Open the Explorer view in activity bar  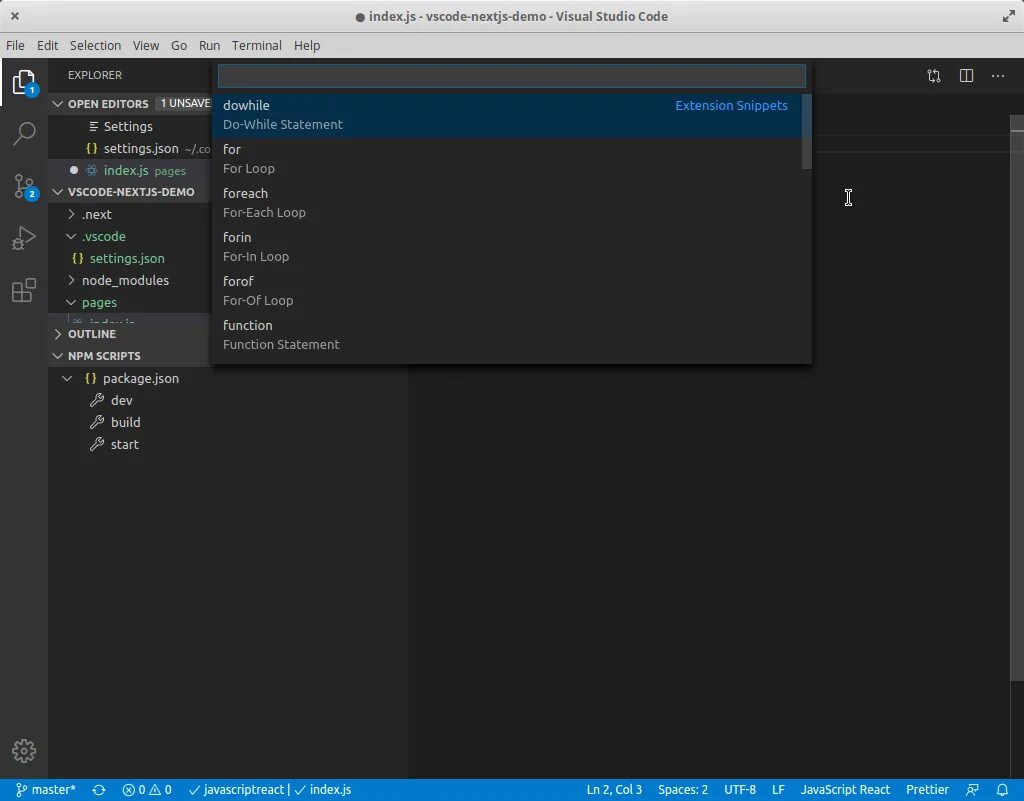[24, 83]
